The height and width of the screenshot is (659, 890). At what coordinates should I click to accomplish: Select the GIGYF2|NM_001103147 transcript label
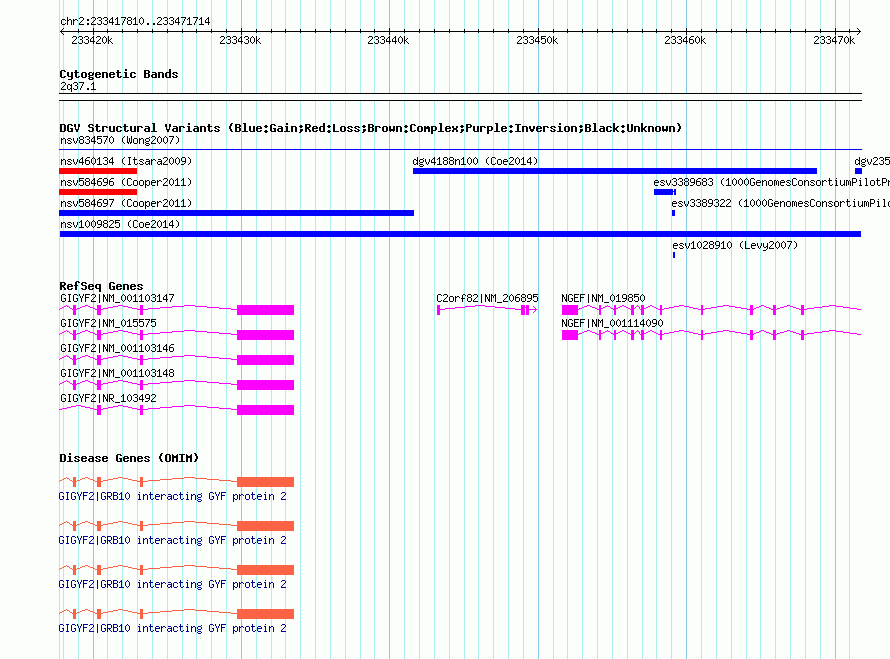[x=117, y=298]
